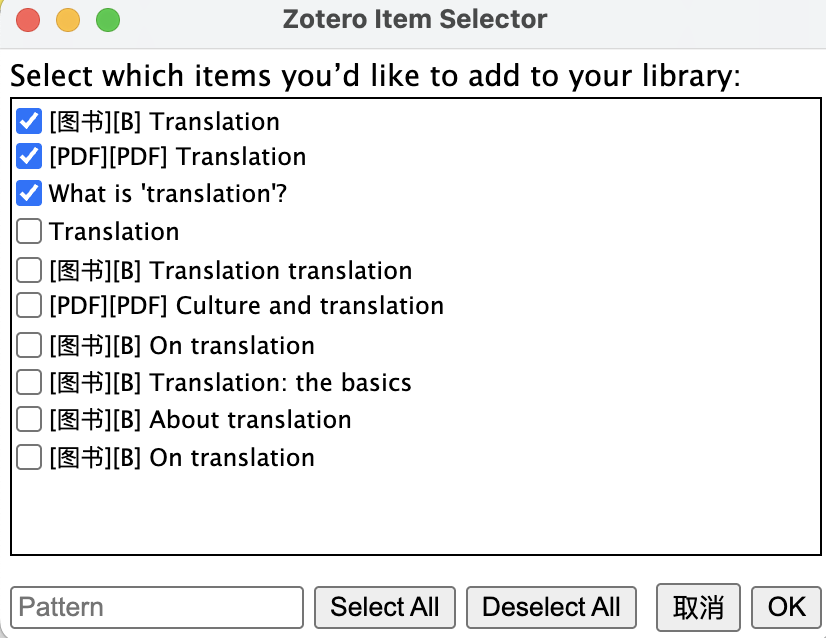Check the plain 'Translation' item checkbox
Screen dimensions: 826x638
coord(30,232)
